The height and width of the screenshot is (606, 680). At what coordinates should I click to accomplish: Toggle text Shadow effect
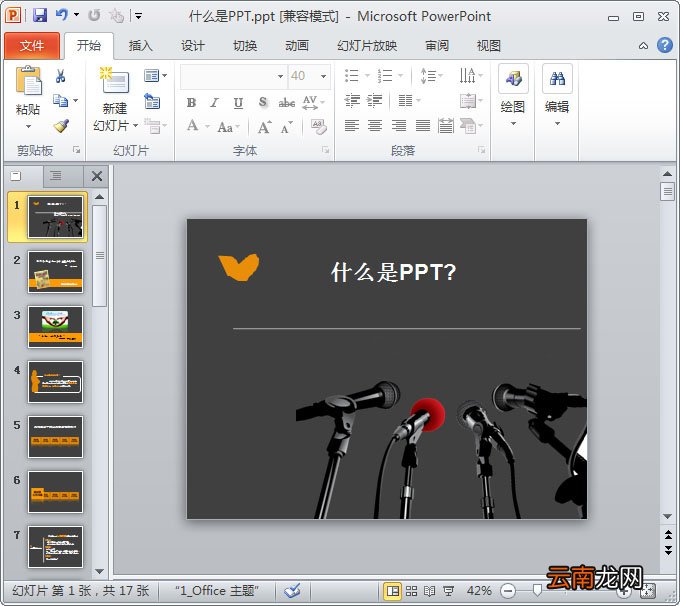point(262,102)
